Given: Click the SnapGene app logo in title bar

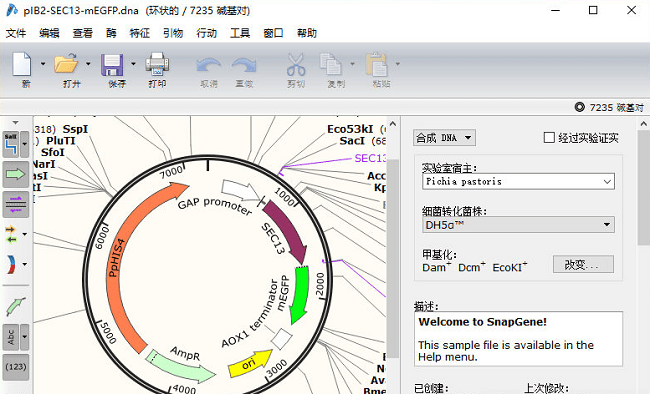Looking at the screenshot, I should coord(12,10).
